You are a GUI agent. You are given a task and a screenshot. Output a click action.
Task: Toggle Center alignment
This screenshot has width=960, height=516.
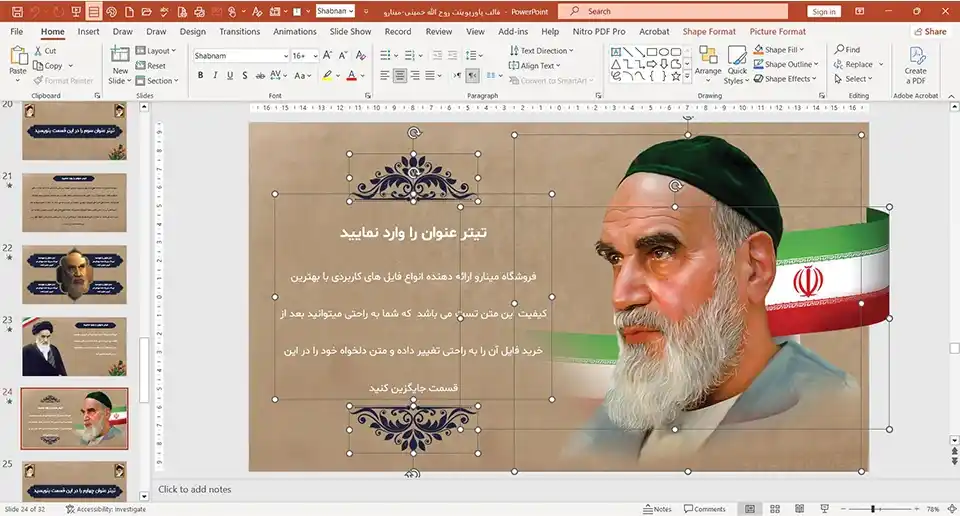400,75
